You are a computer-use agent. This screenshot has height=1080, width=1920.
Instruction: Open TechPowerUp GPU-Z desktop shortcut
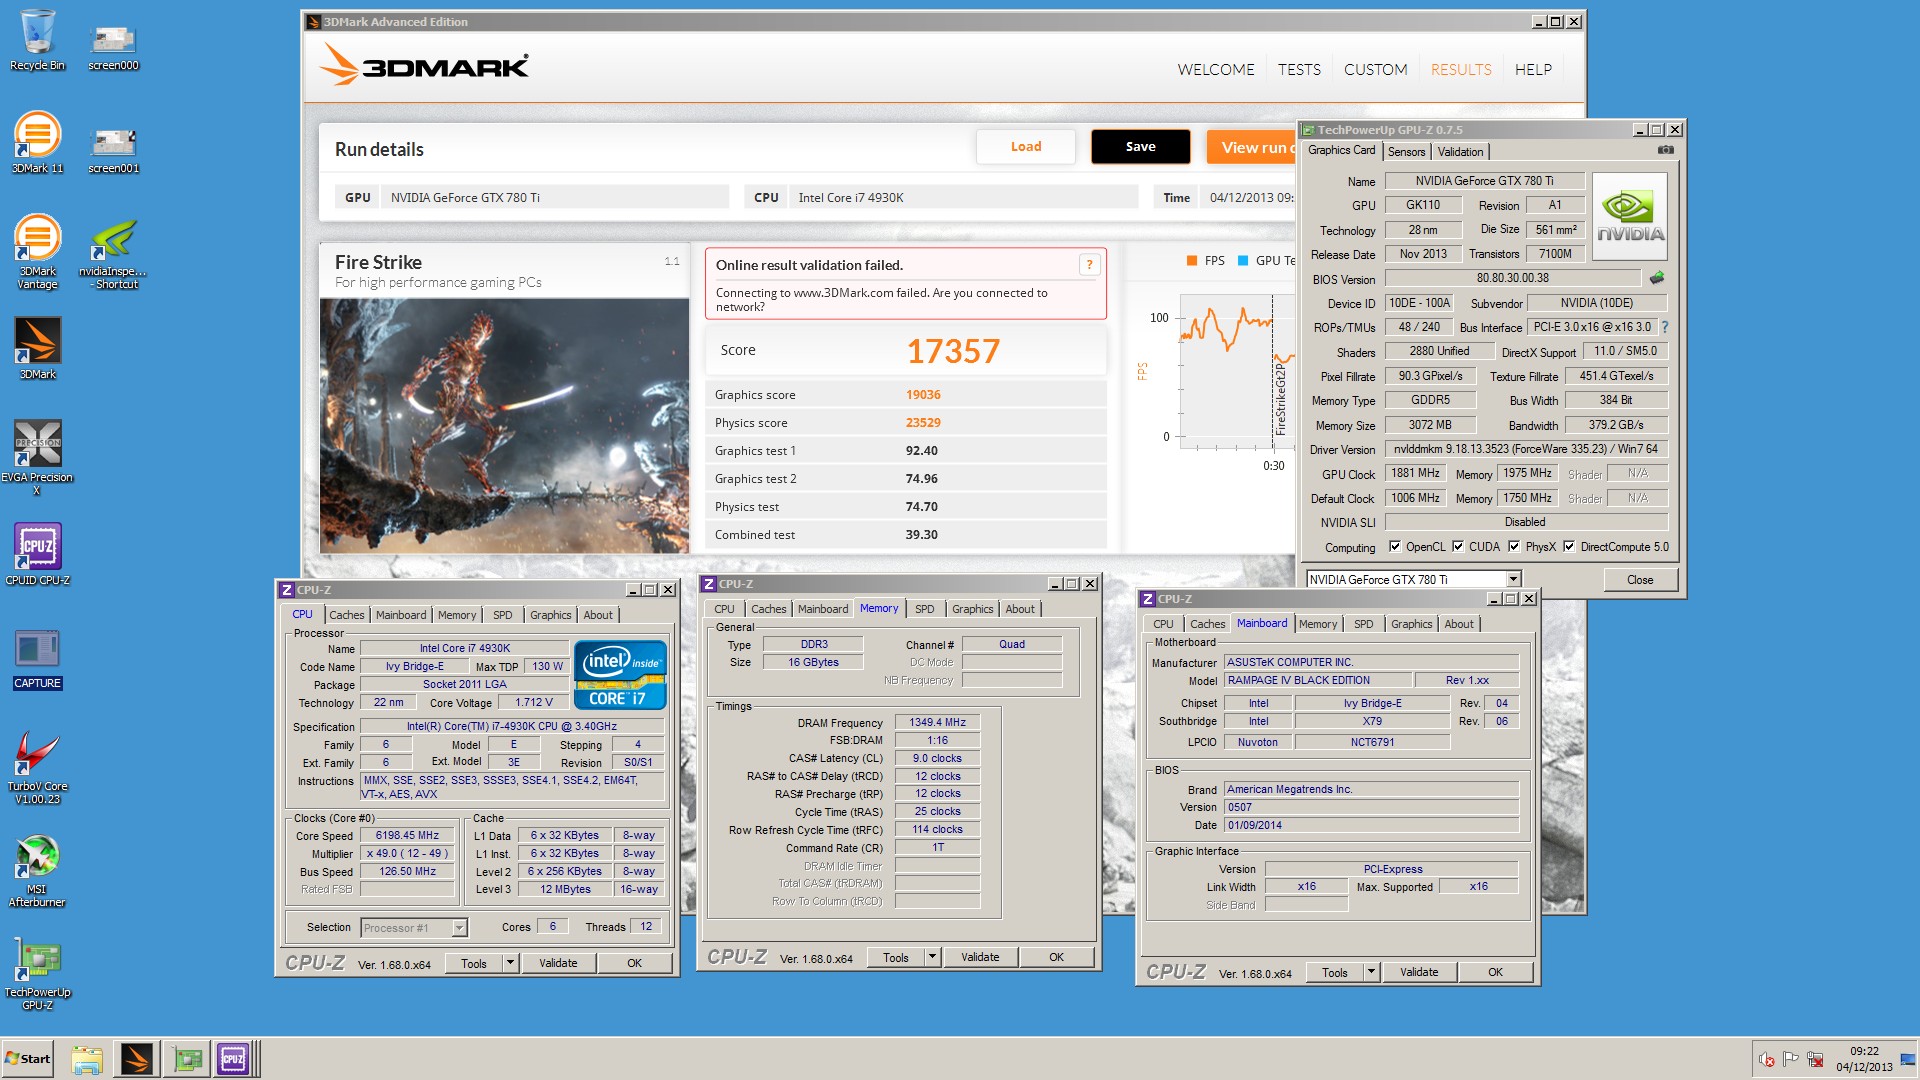click(x=37, y=973)
